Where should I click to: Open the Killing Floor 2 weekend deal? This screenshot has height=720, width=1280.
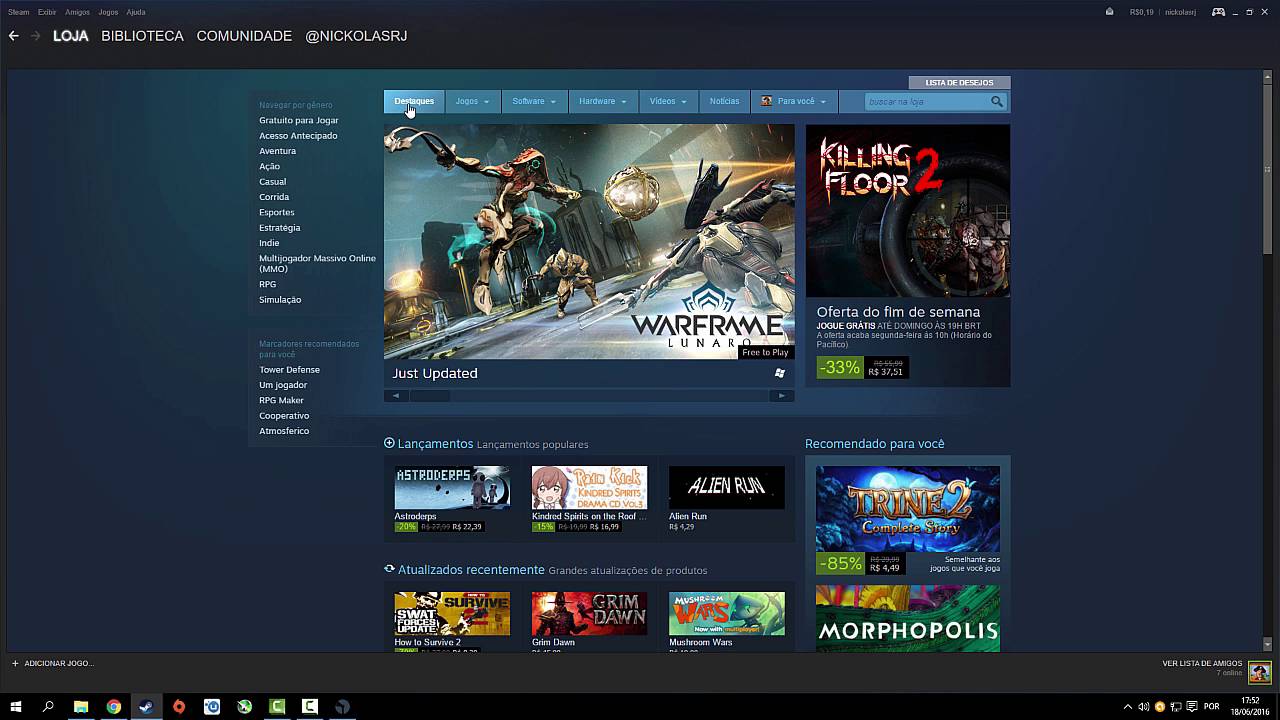click(908, 255)
